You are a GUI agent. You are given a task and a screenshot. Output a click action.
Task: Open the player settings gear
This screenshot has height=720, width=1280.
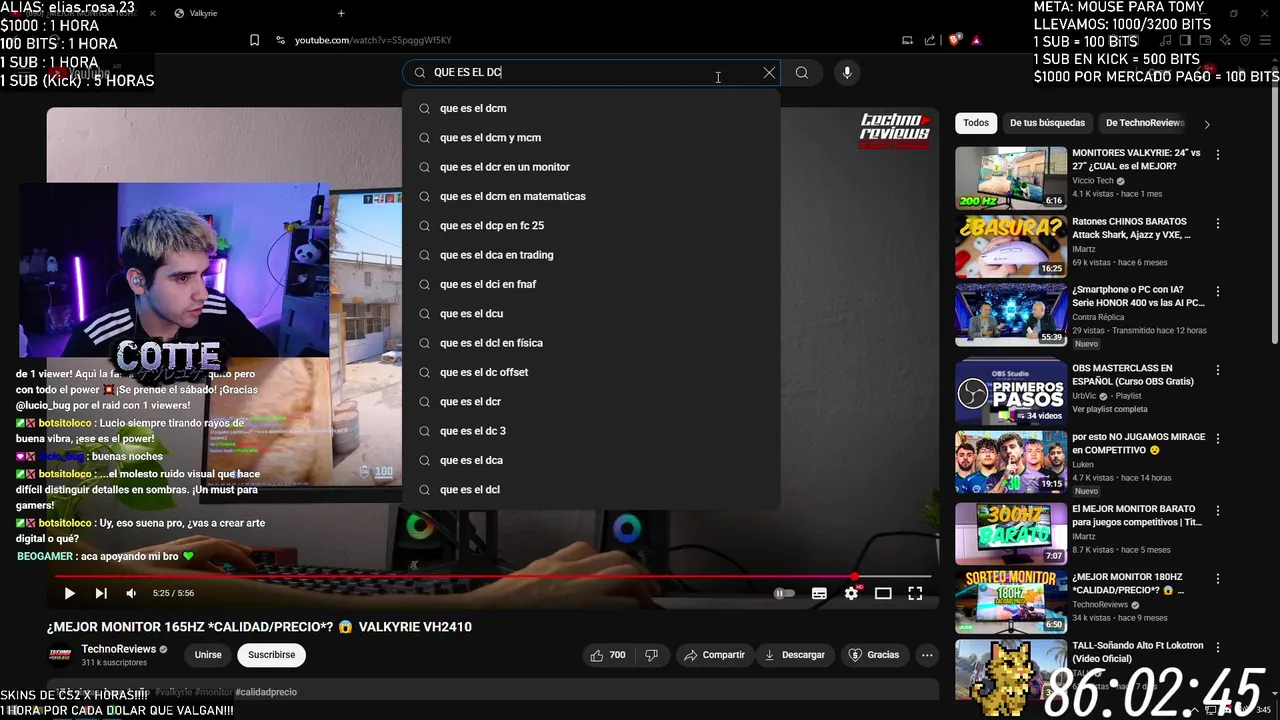(851, 593)
